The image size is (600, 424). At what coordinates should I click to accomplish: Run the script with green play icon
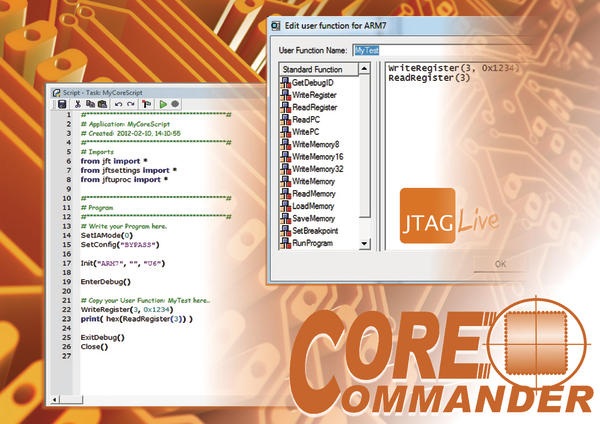pyautogui.click(x=163, y=104)
